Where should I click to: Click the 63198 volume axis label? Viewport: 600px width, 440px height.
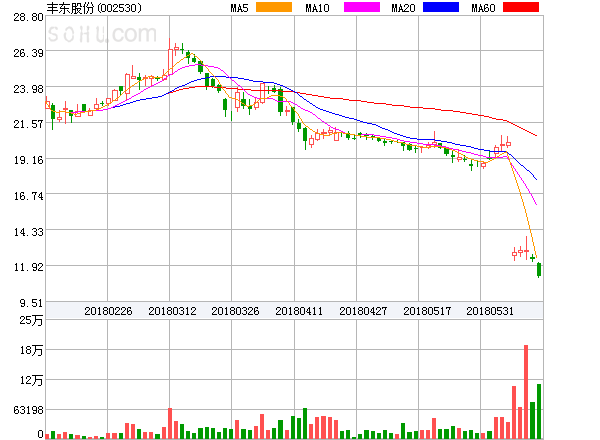(x=29, y=410)
